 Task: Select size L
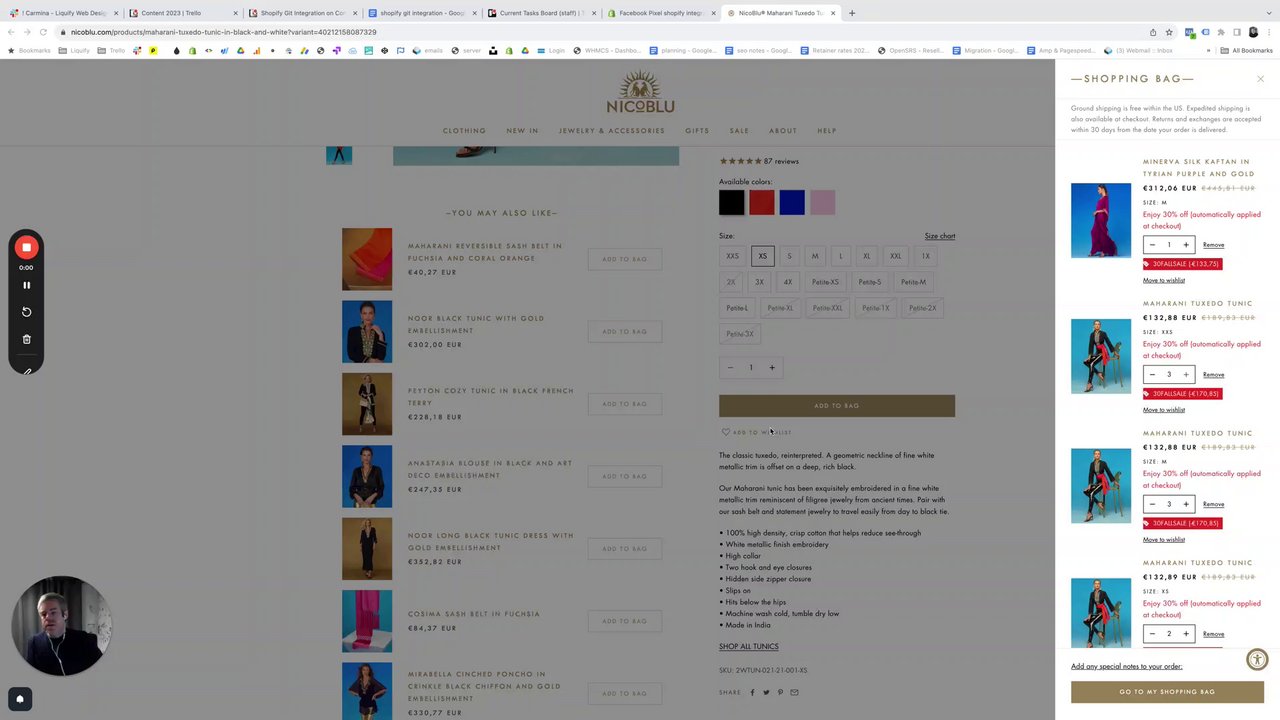click(840, 256)
